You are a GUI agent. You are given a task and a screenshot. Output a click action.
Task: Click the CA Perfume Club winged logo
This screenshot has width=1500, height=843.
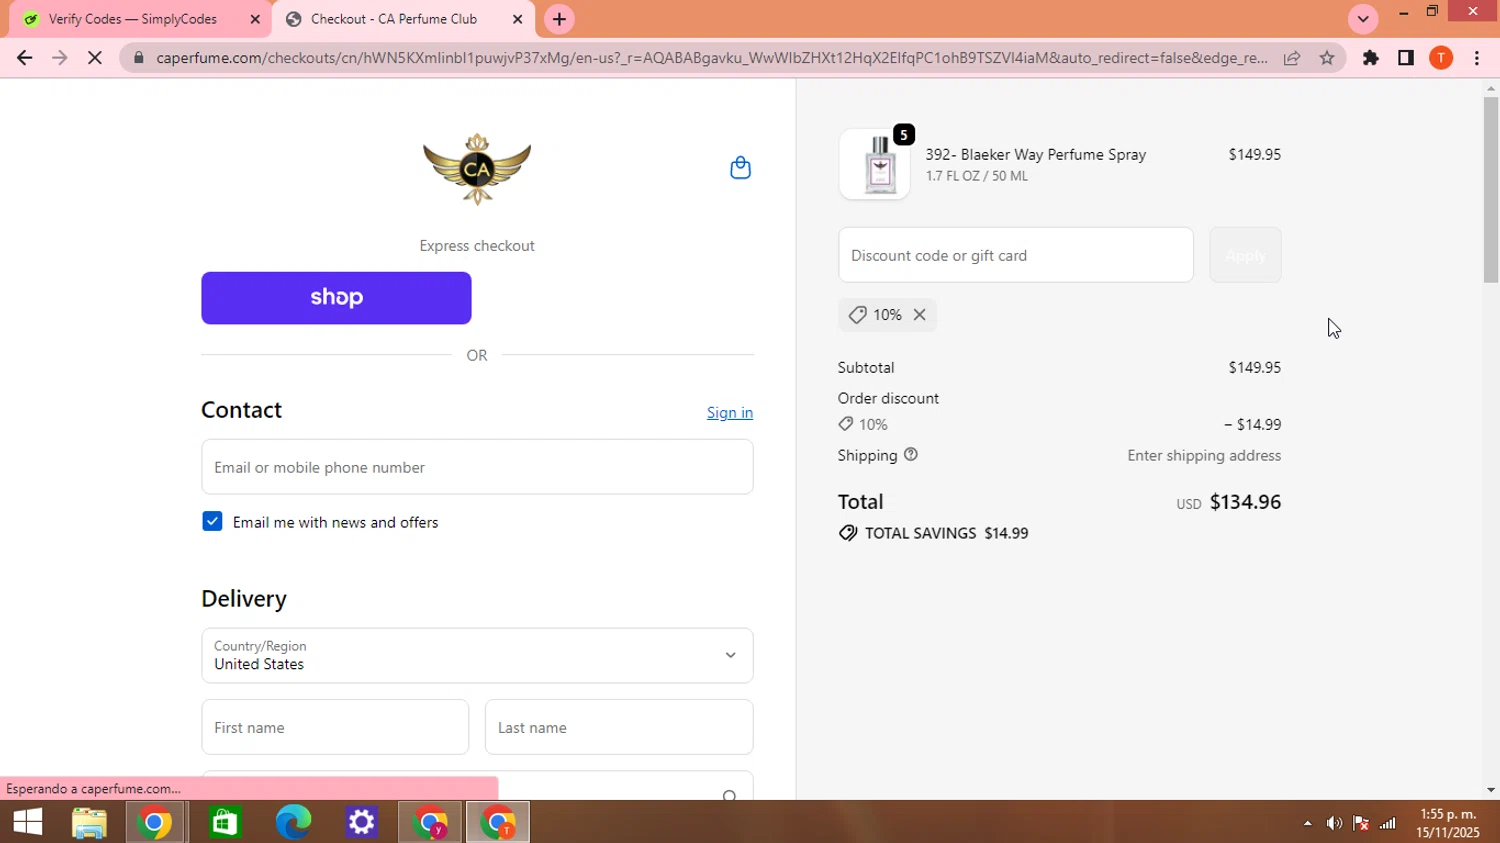[x=477, y=168]
